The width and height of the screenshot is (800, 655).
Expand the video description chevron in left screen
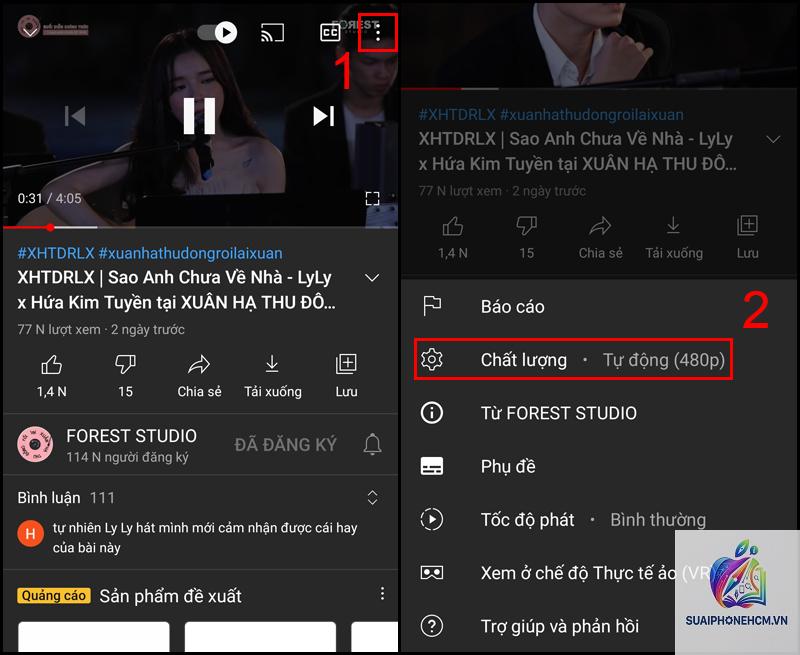click(372, 278)
